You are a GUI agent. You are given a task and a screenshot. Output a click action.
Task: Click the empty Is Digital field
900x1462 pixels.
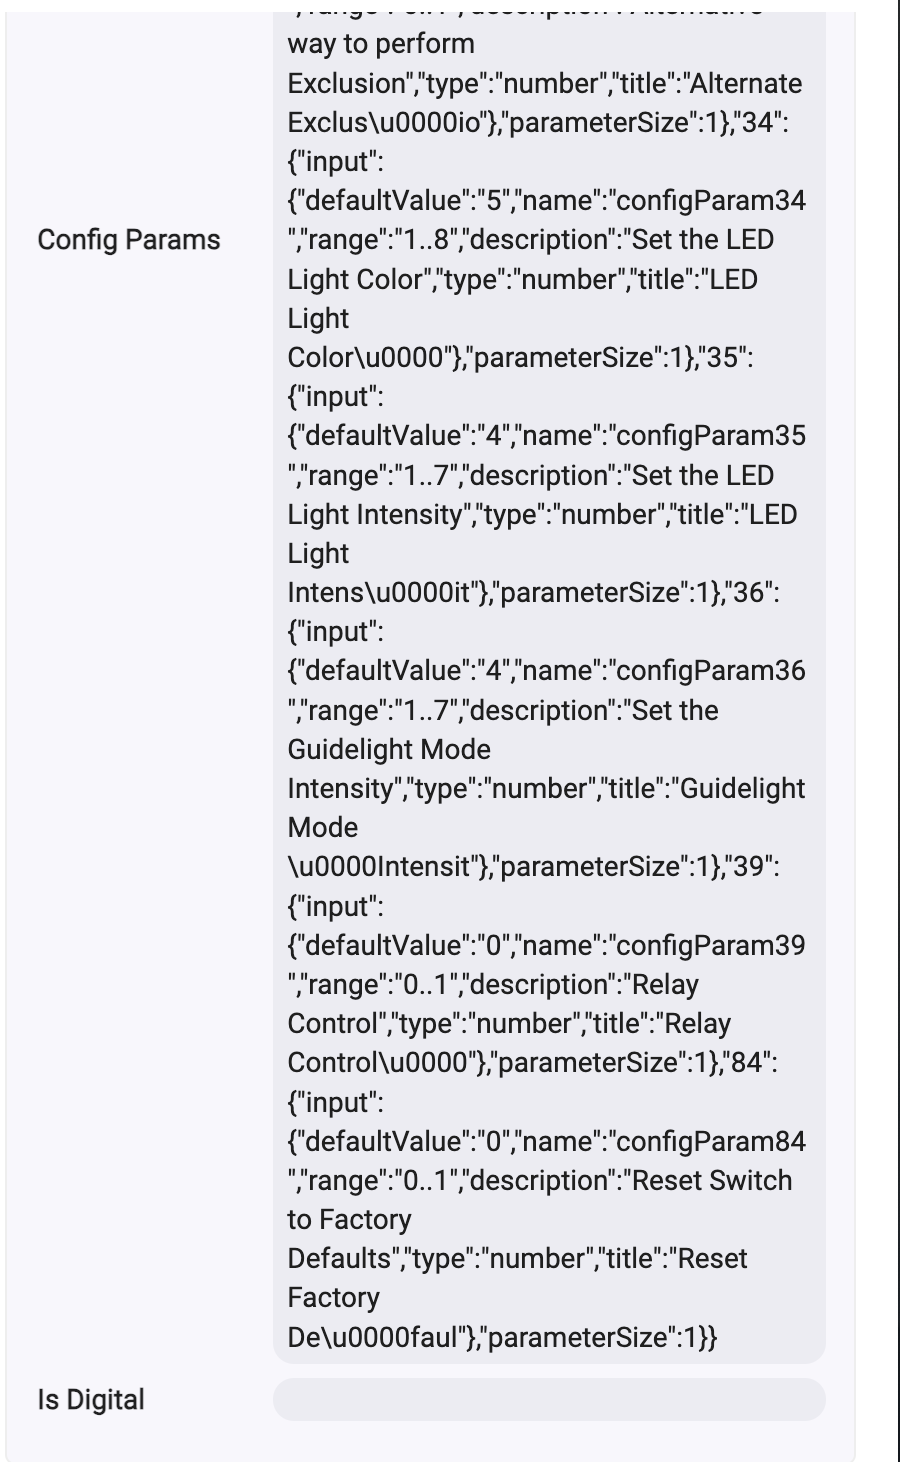(x=549, y=1399)
